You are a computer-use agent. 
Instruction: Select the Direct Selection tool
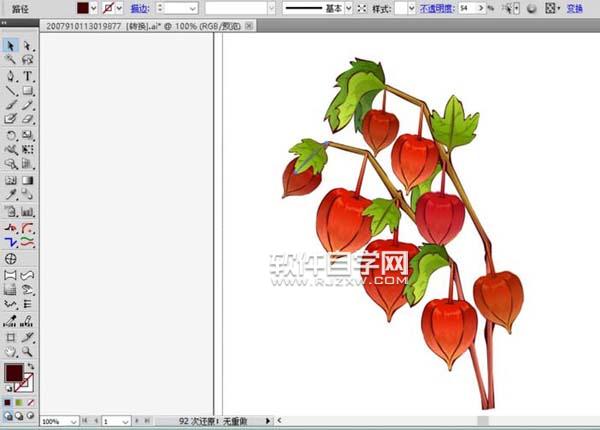point(27,46)
